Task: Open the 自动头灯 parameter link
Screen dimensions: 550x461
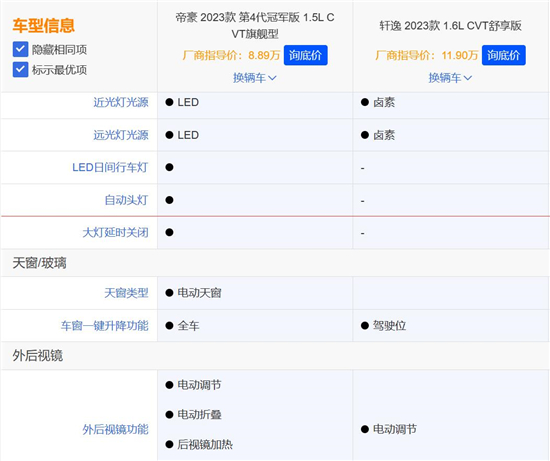Action: click(127, 200)
